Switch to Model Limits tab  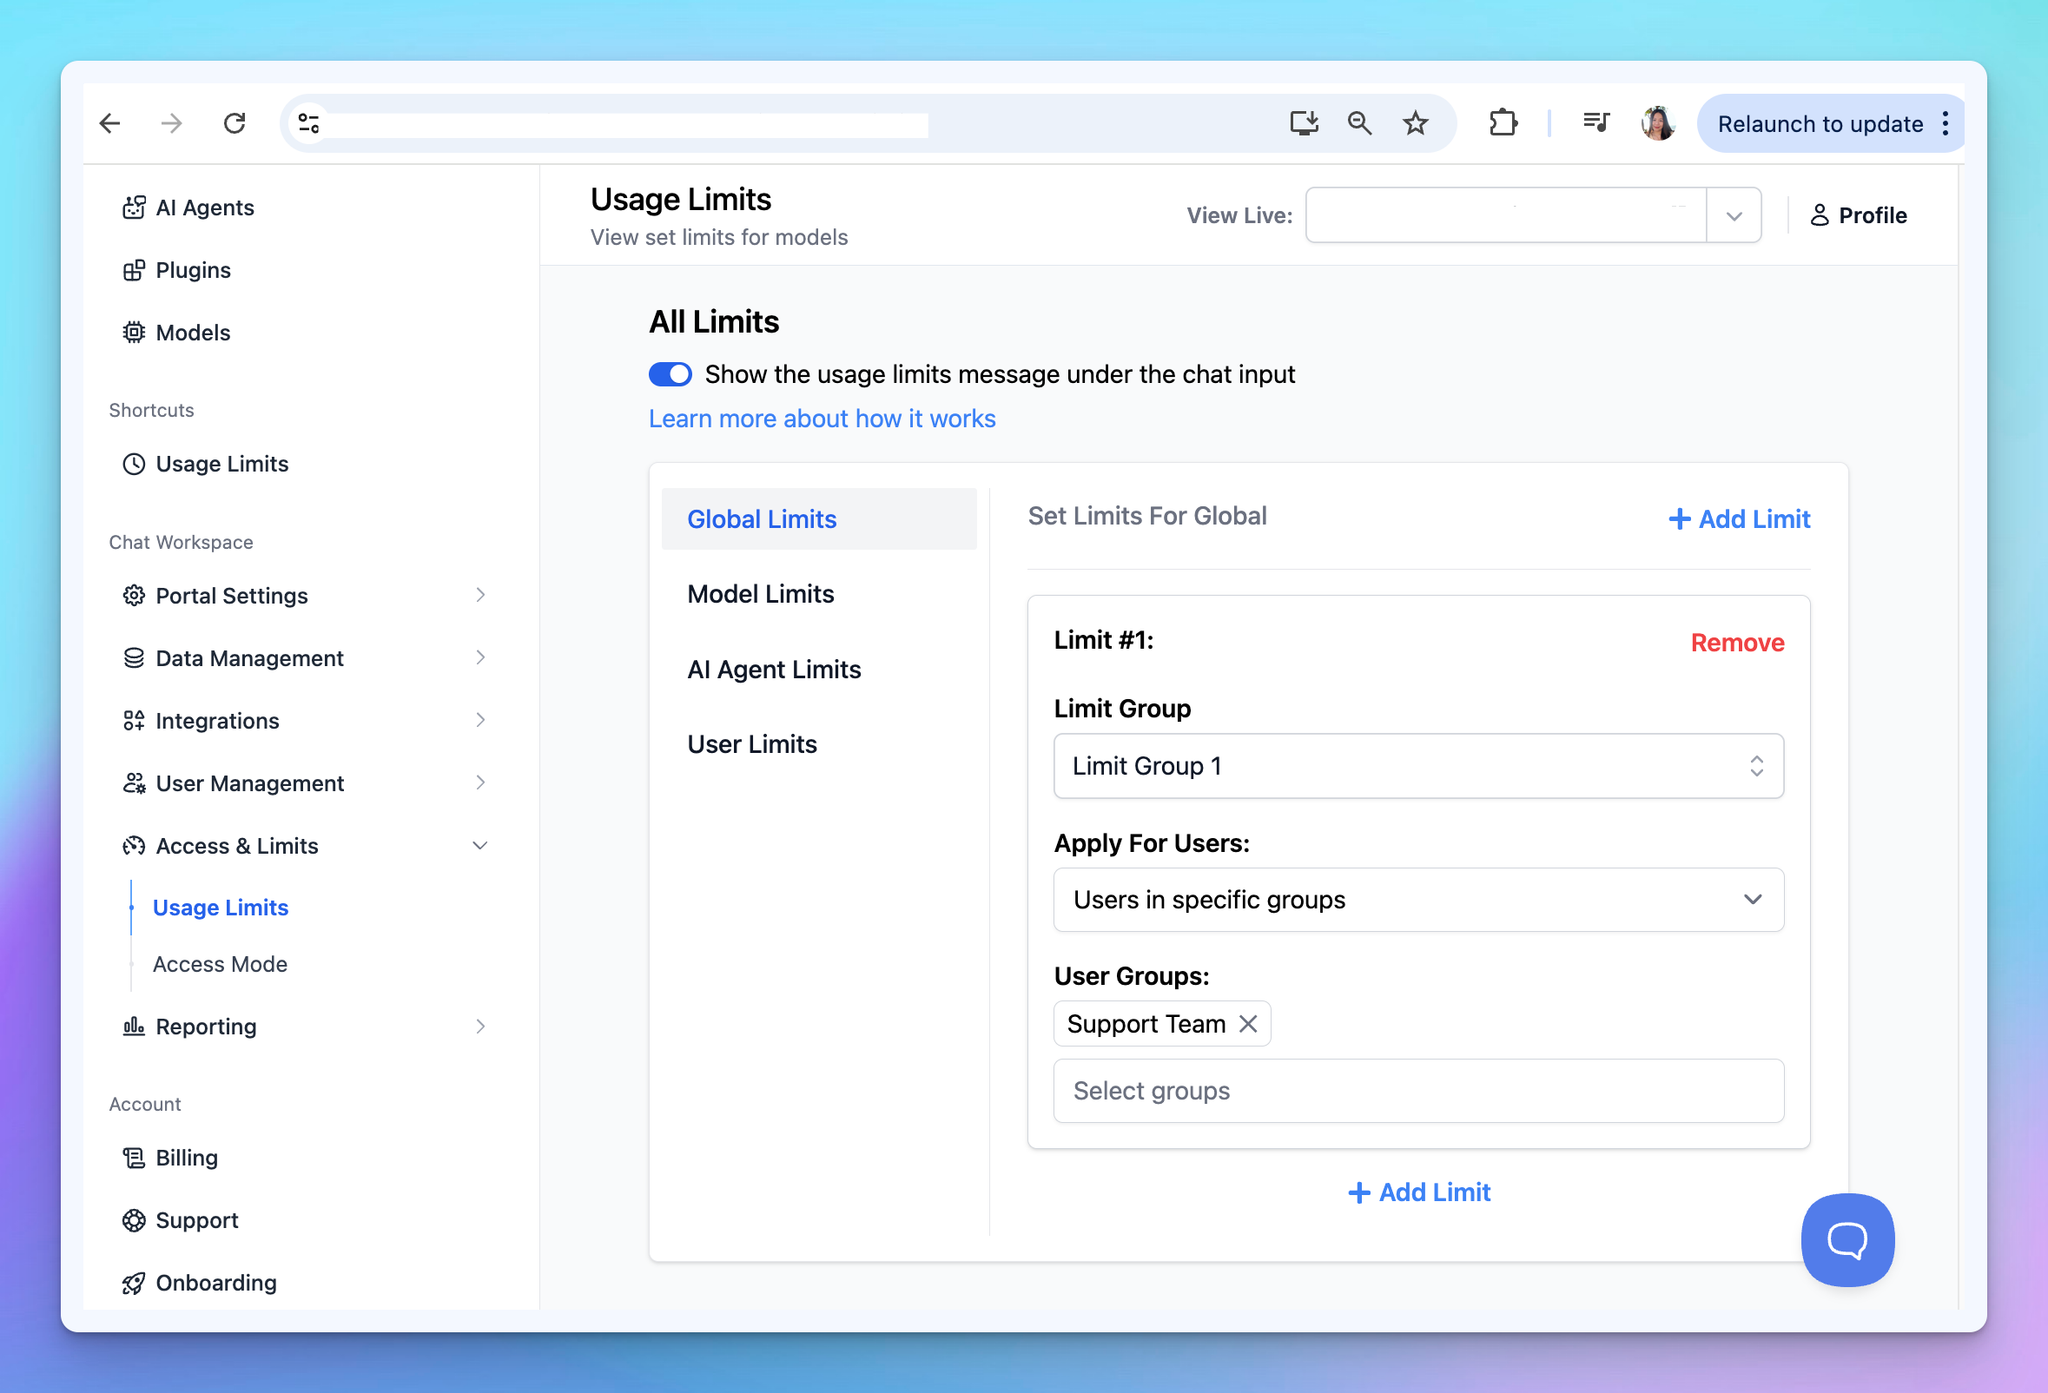tap(760, 594)
